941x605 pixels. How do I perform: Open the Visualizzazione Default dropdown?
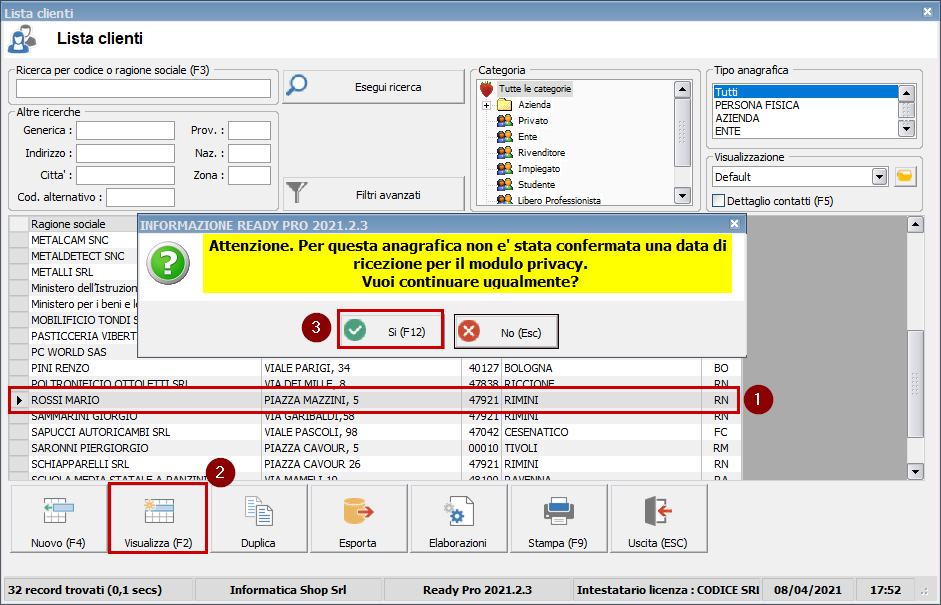[x=879, y=176]
